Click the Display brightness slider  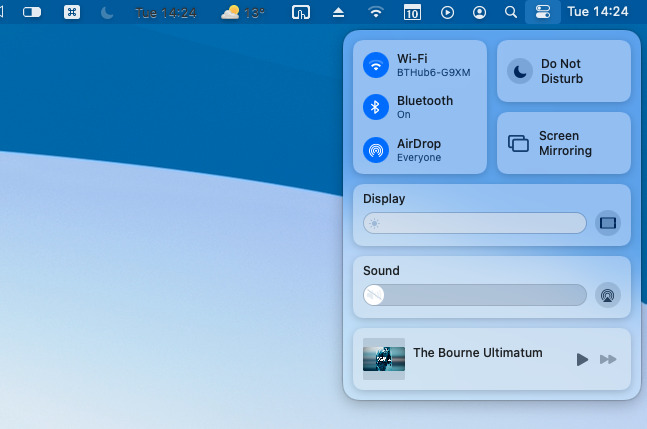pyautogui.click(x=475, y=223)
